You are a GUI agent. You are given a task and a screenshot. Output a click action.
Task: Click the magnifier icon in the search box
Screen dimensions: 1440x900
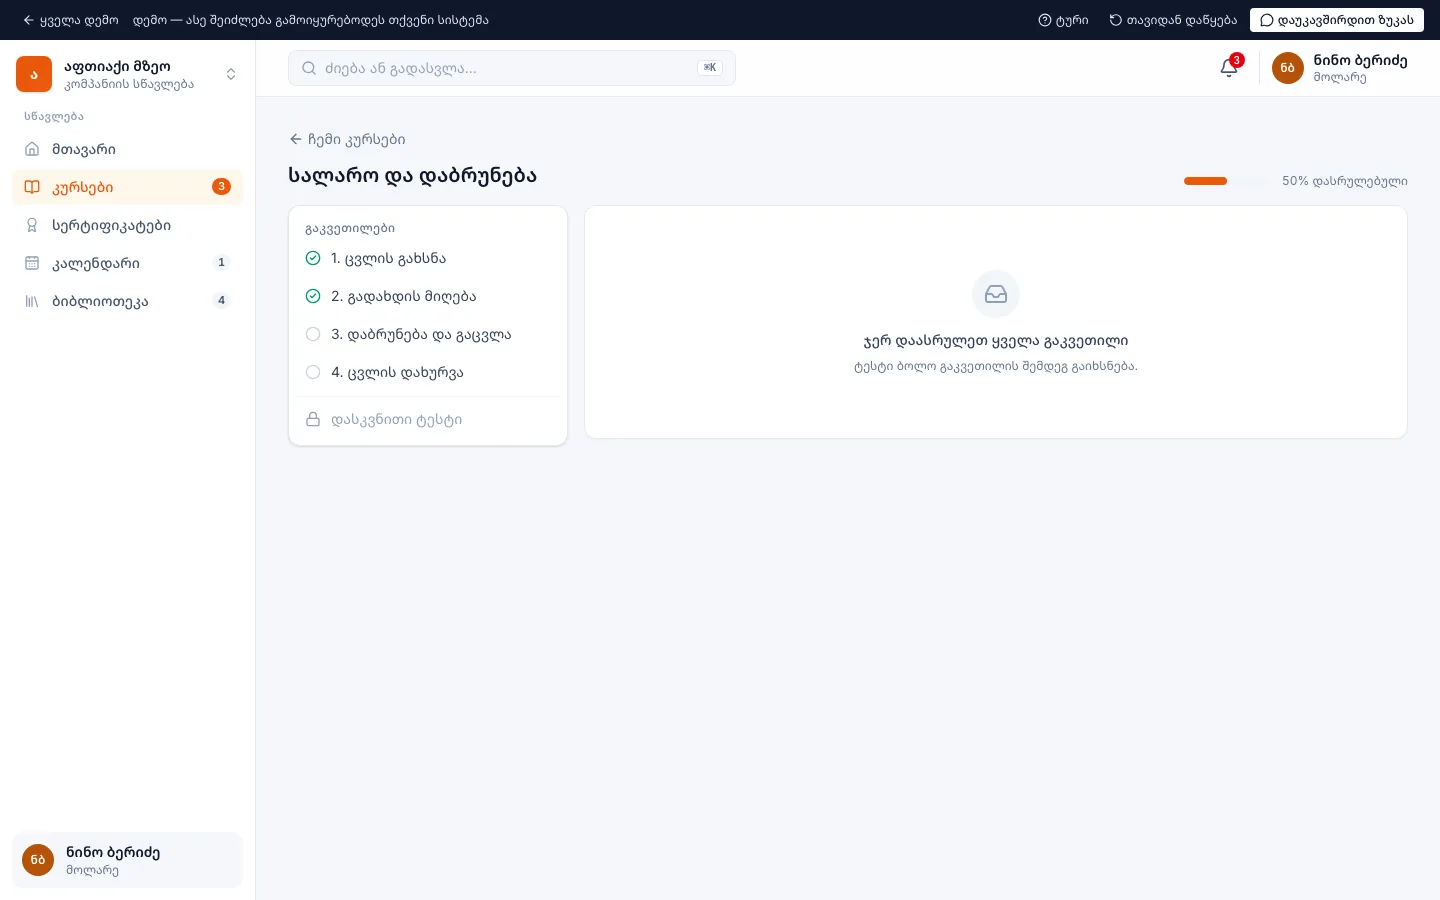tap(309, 68)
